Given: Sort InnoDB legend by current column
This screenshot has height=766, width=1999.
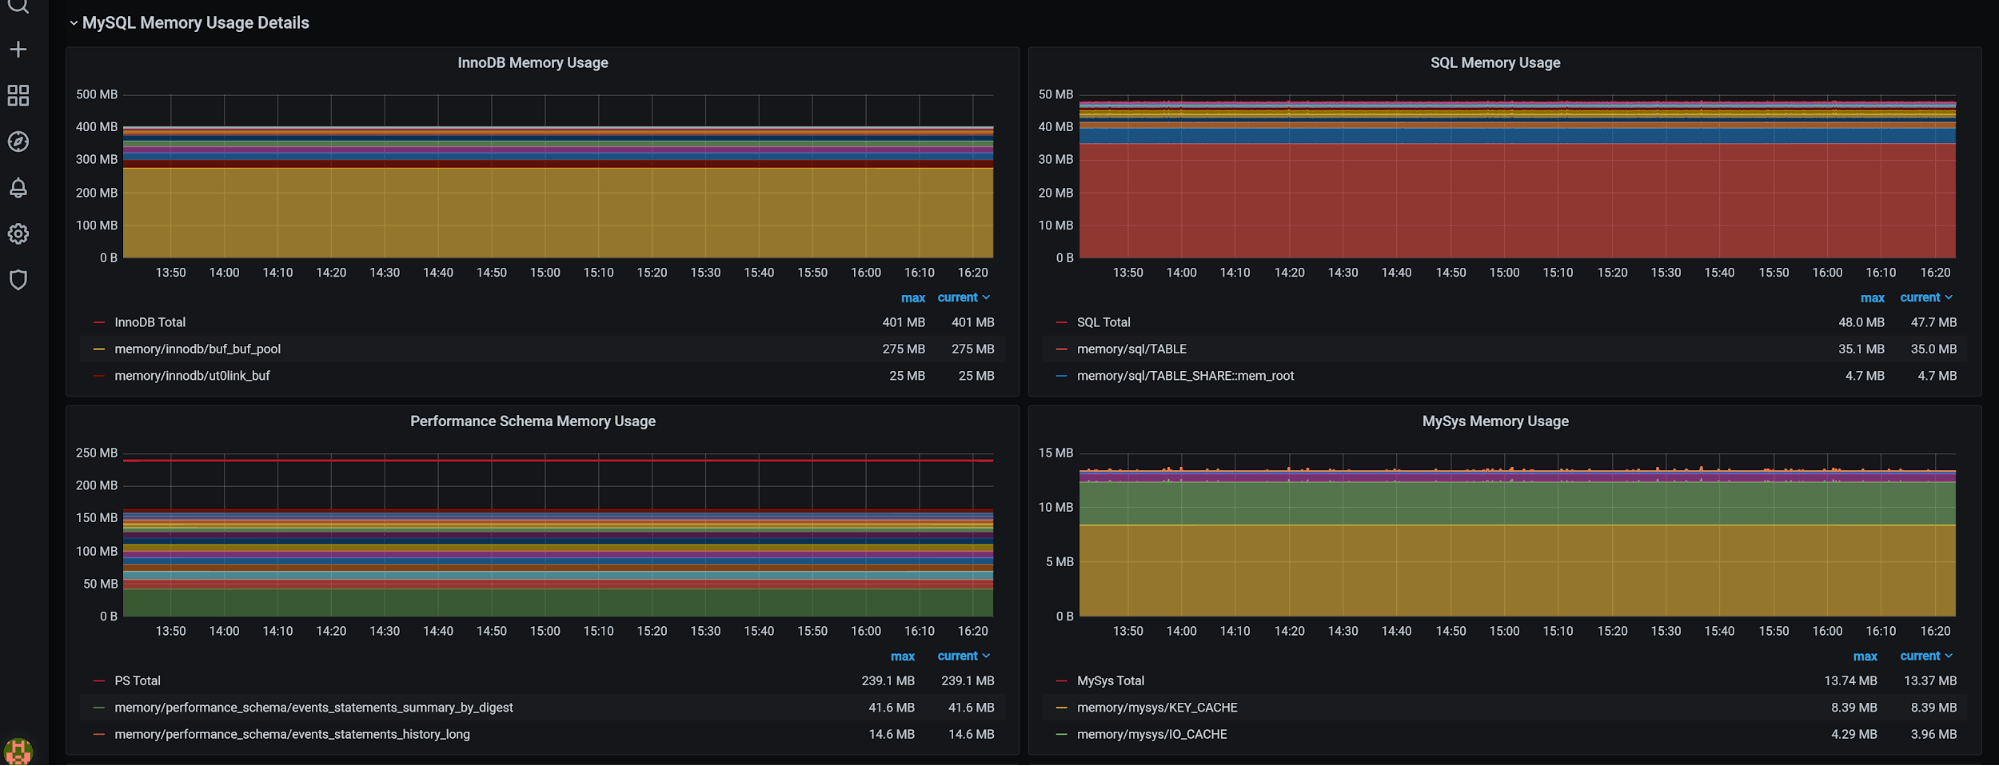Looking at the screenshot, I should tap(957, 298).
